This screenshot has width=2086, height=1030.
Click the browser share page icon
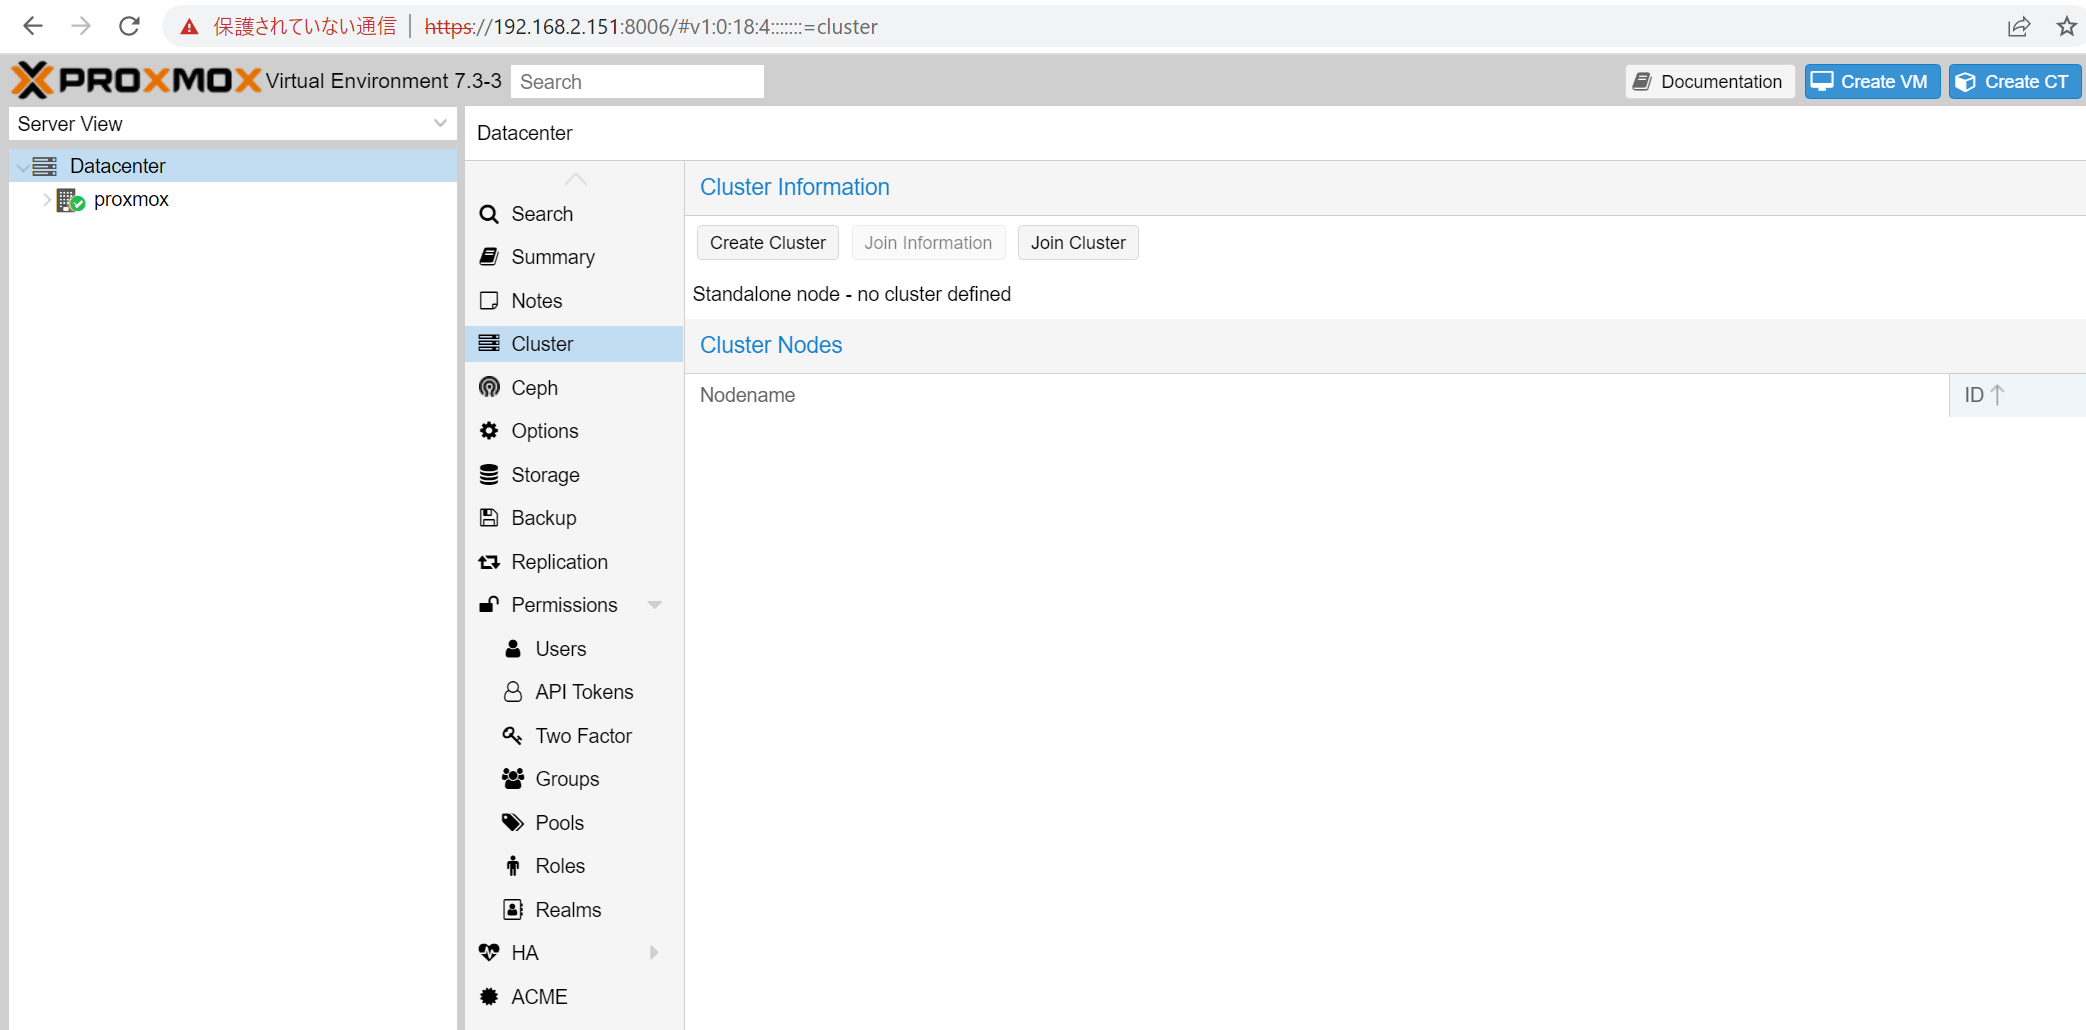pos(2019,26)
